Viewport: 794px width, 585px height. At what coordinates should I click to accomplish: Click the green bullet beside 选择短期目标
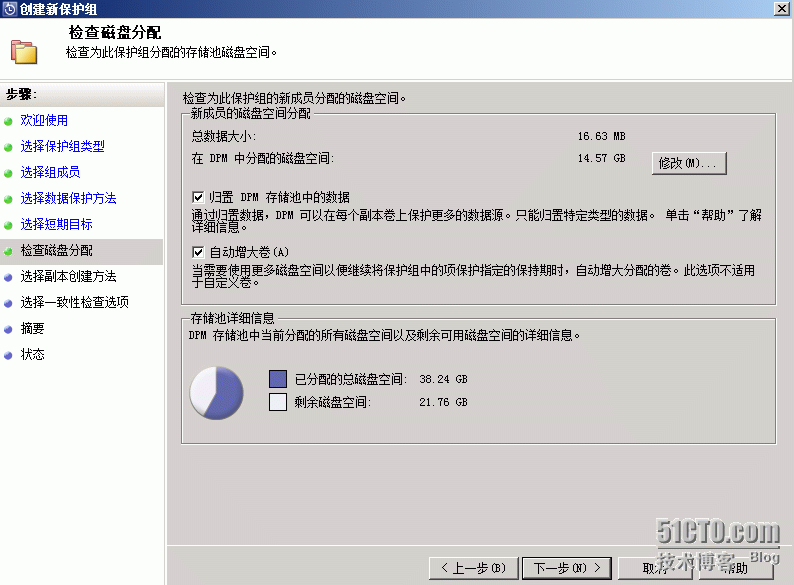8,225
